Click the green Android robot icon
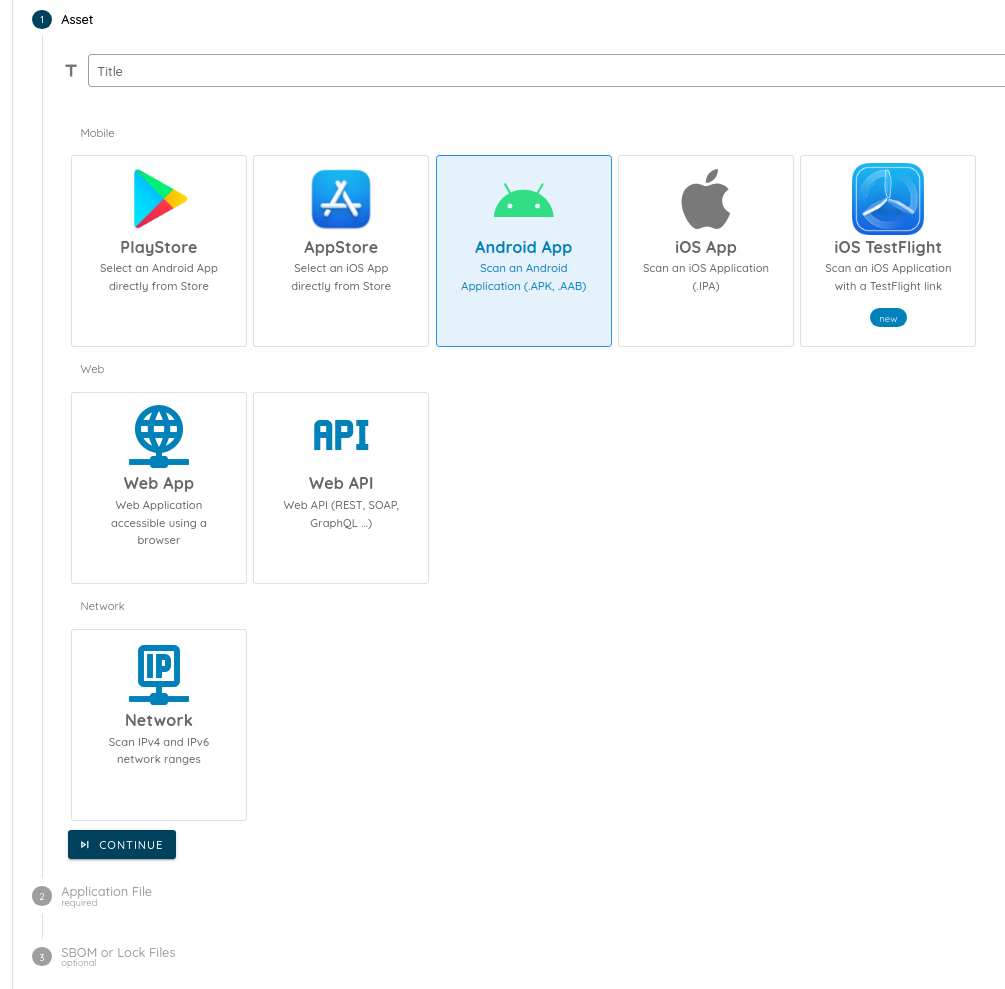The width and height of the screenshot is (1005, 989). pos(524,200)
